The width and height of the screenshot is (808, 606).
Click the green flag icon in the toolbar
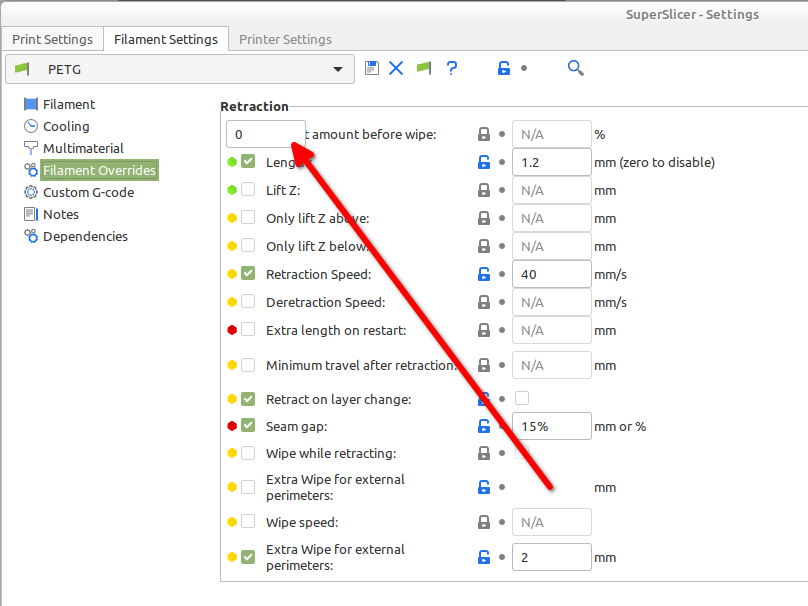point(423,67)
